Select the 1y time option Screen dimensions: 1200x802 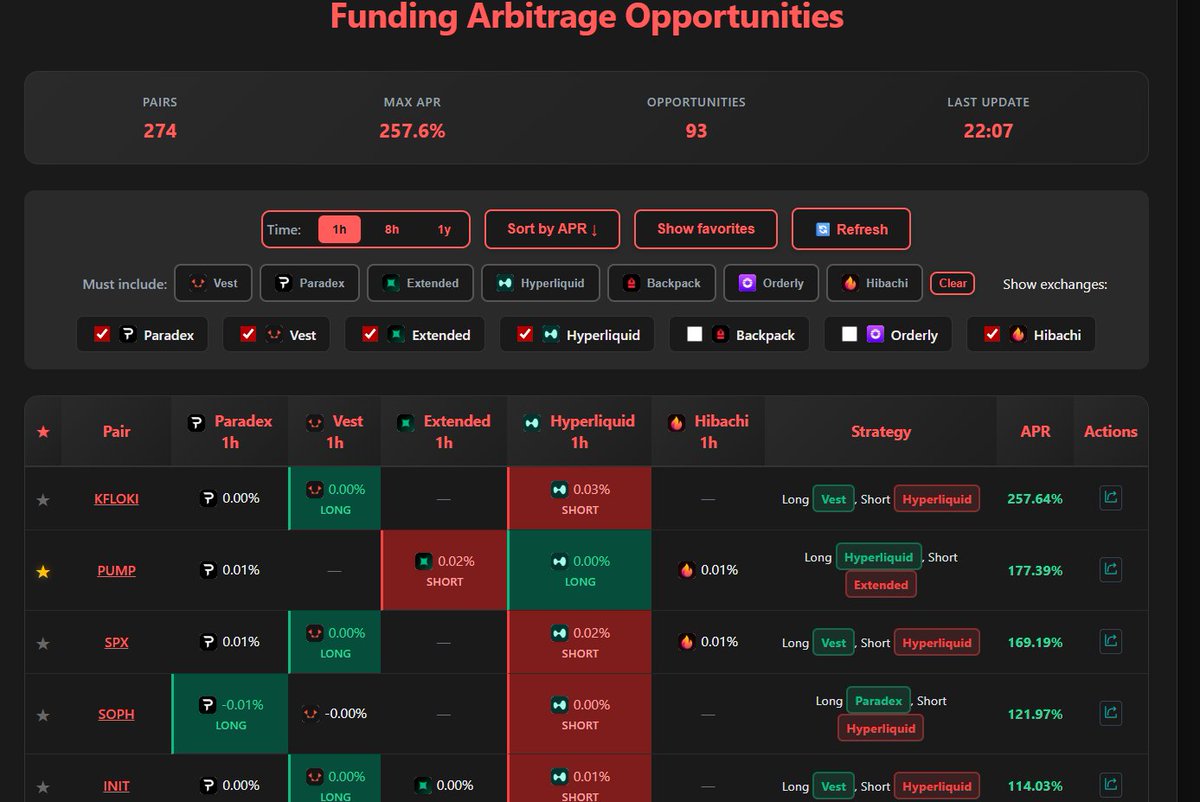click(444, 229)
